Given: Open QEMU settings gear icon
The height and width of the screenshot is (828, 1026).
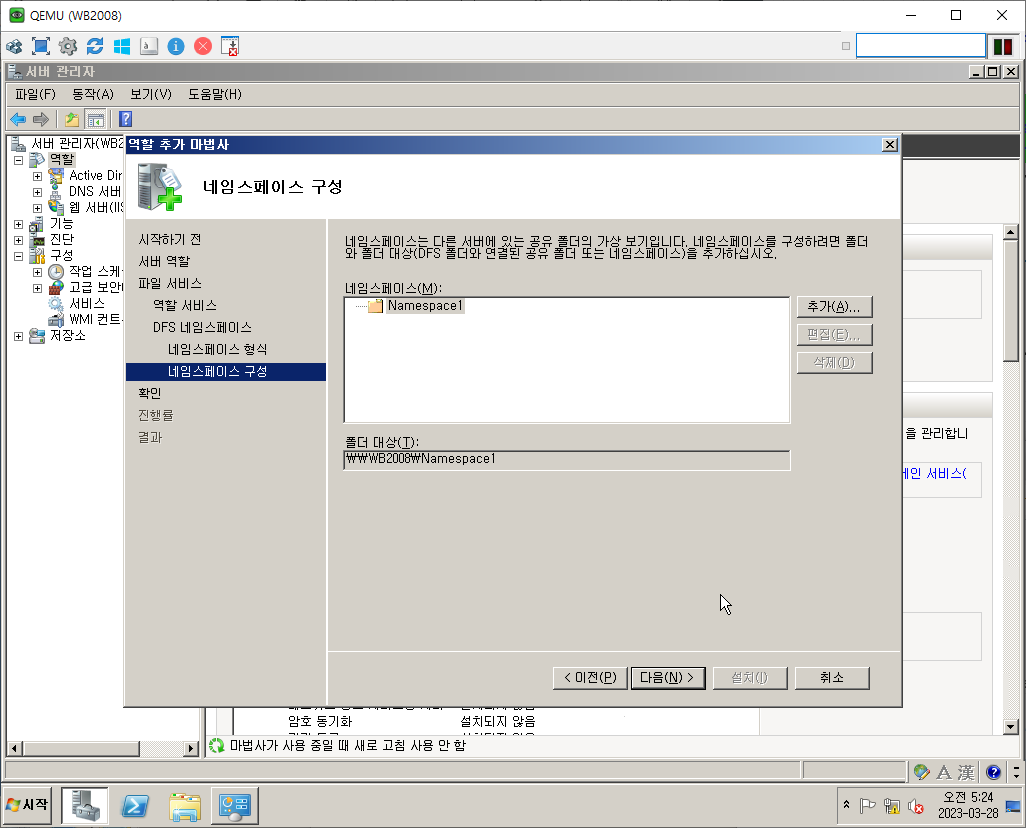Looking at the screenshot, I should (67, 46).
